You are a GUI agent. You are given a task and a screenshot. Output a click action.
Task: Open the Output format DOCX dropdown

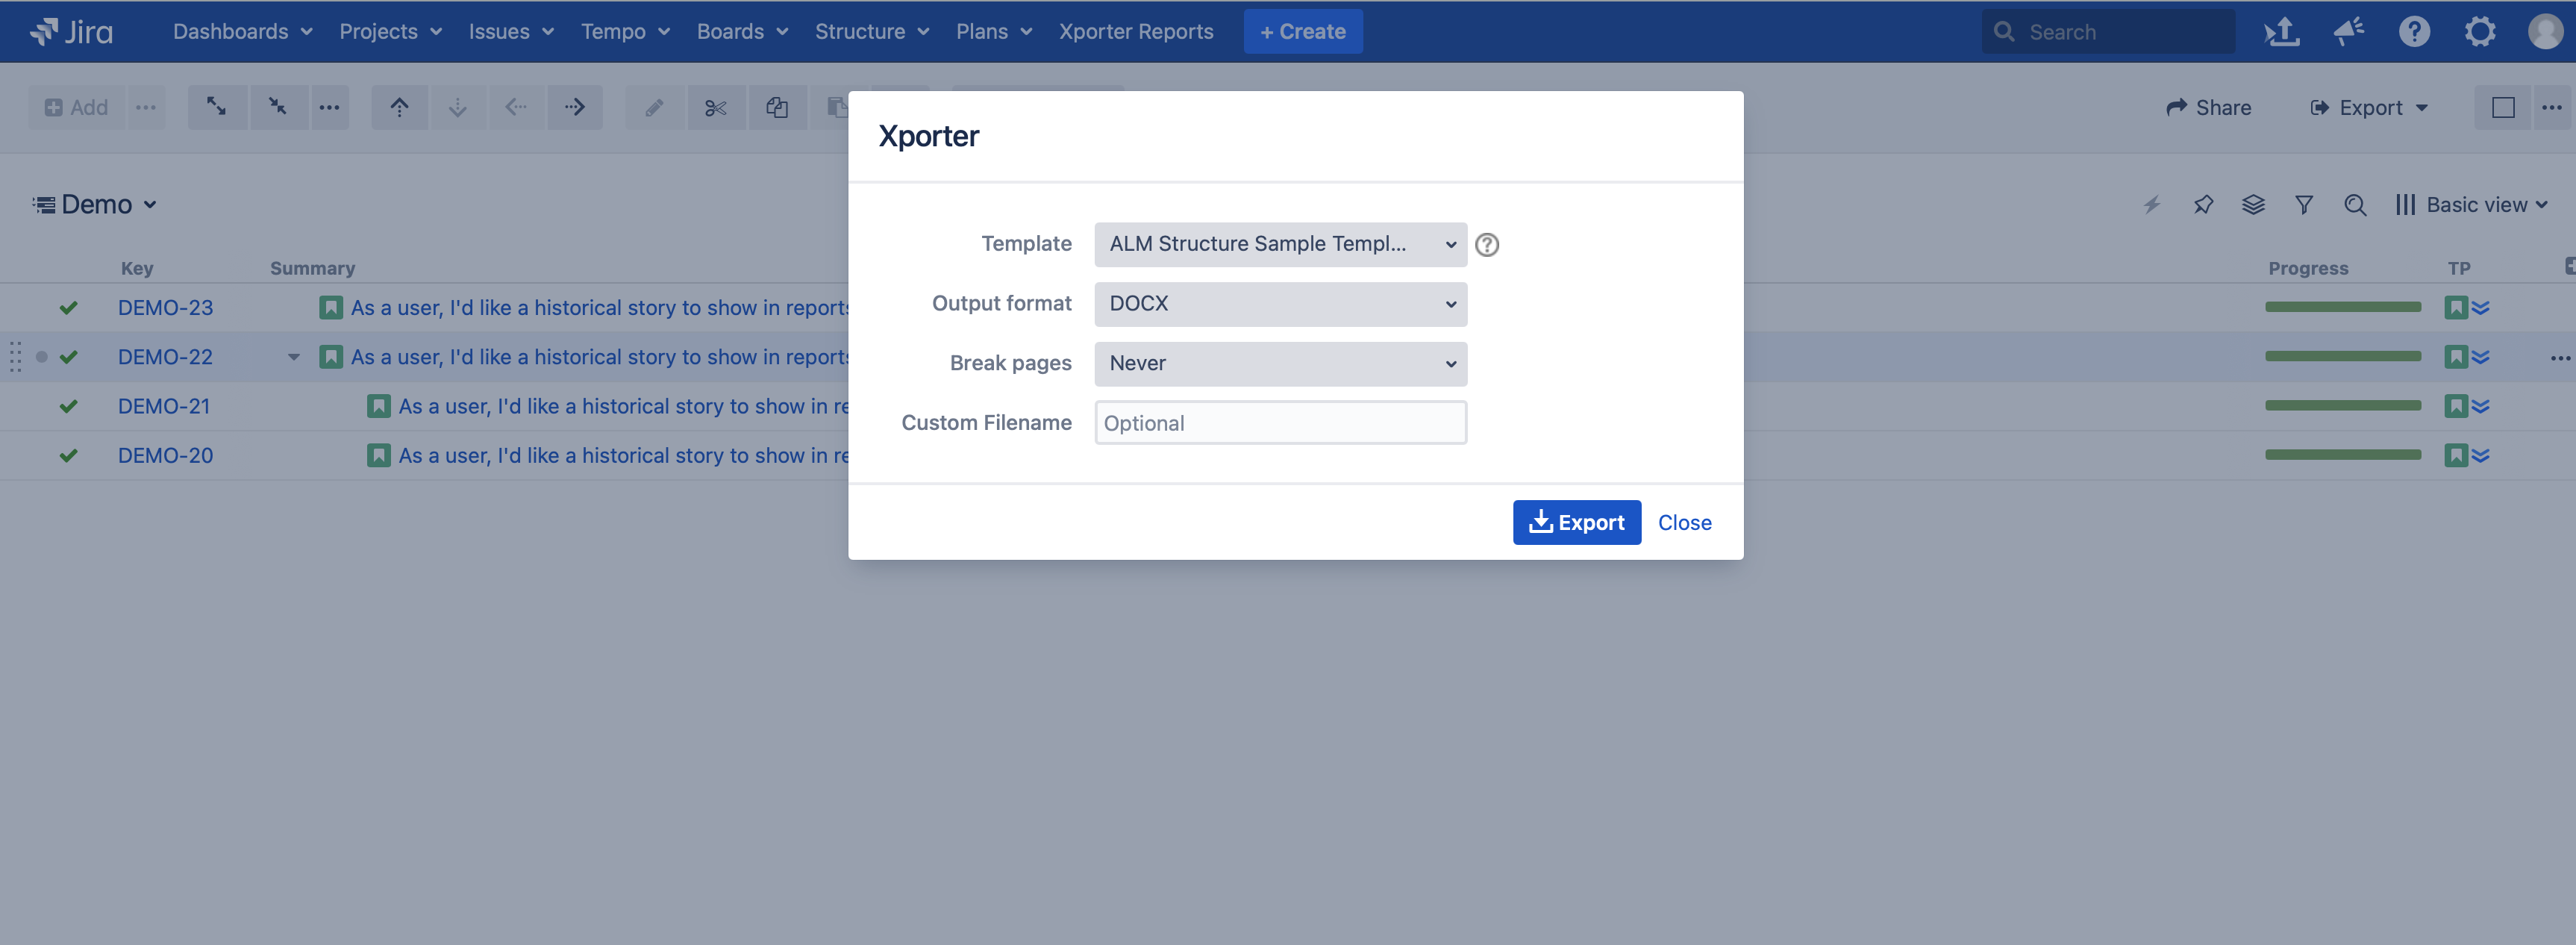1280,304
